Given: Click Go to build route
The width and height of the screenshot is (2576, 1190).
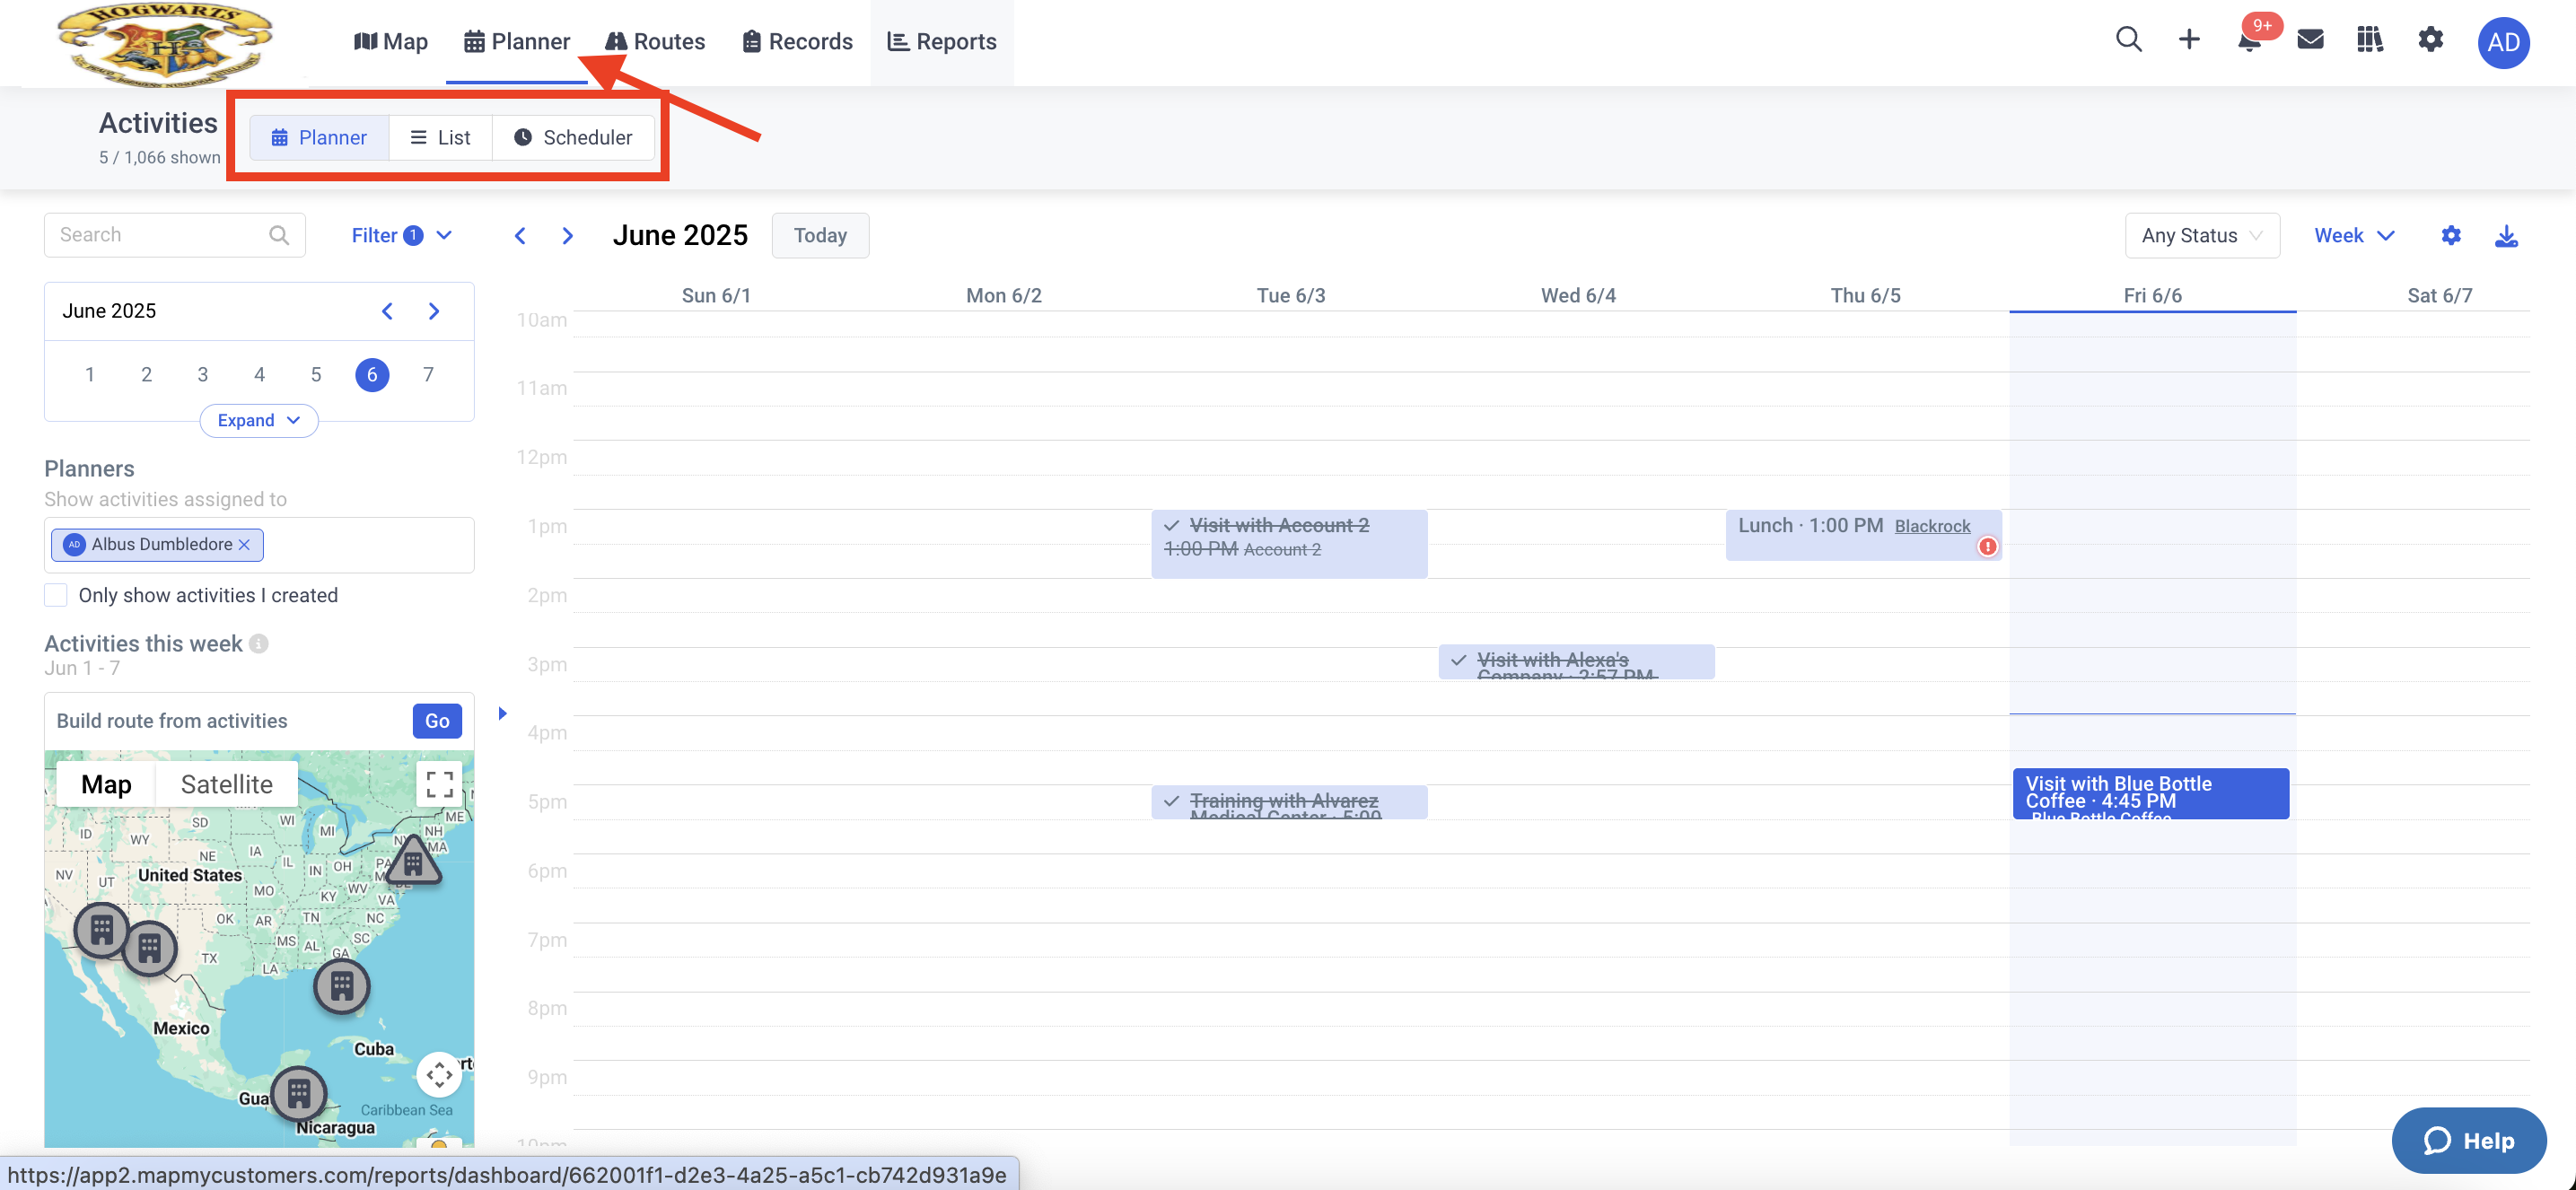Looking at the screenshot, I should [x=437, y=721].
